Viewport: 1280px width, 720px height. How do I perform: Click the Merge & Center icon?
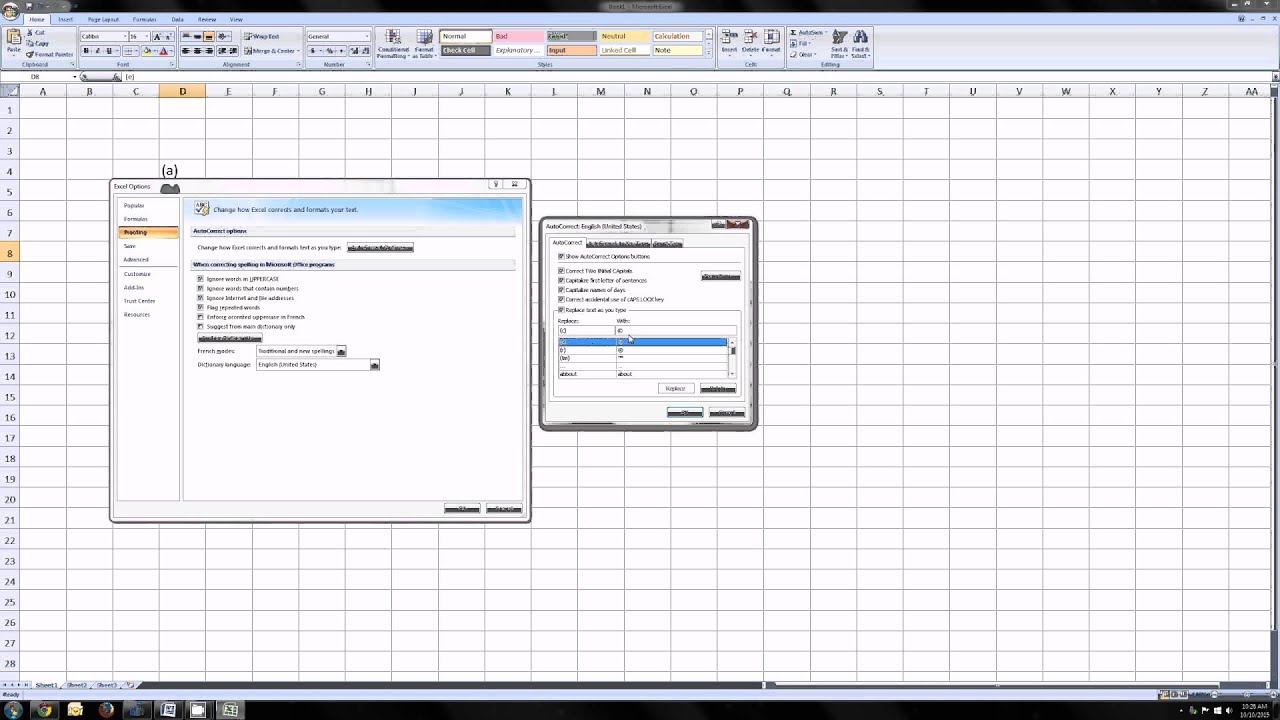point(248,51)
